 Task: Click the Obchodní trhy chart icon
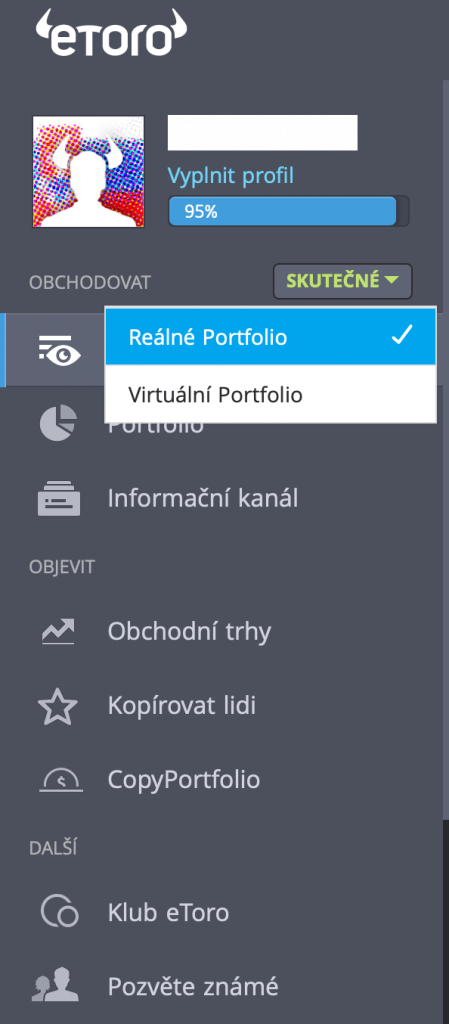tap(59, 632)
